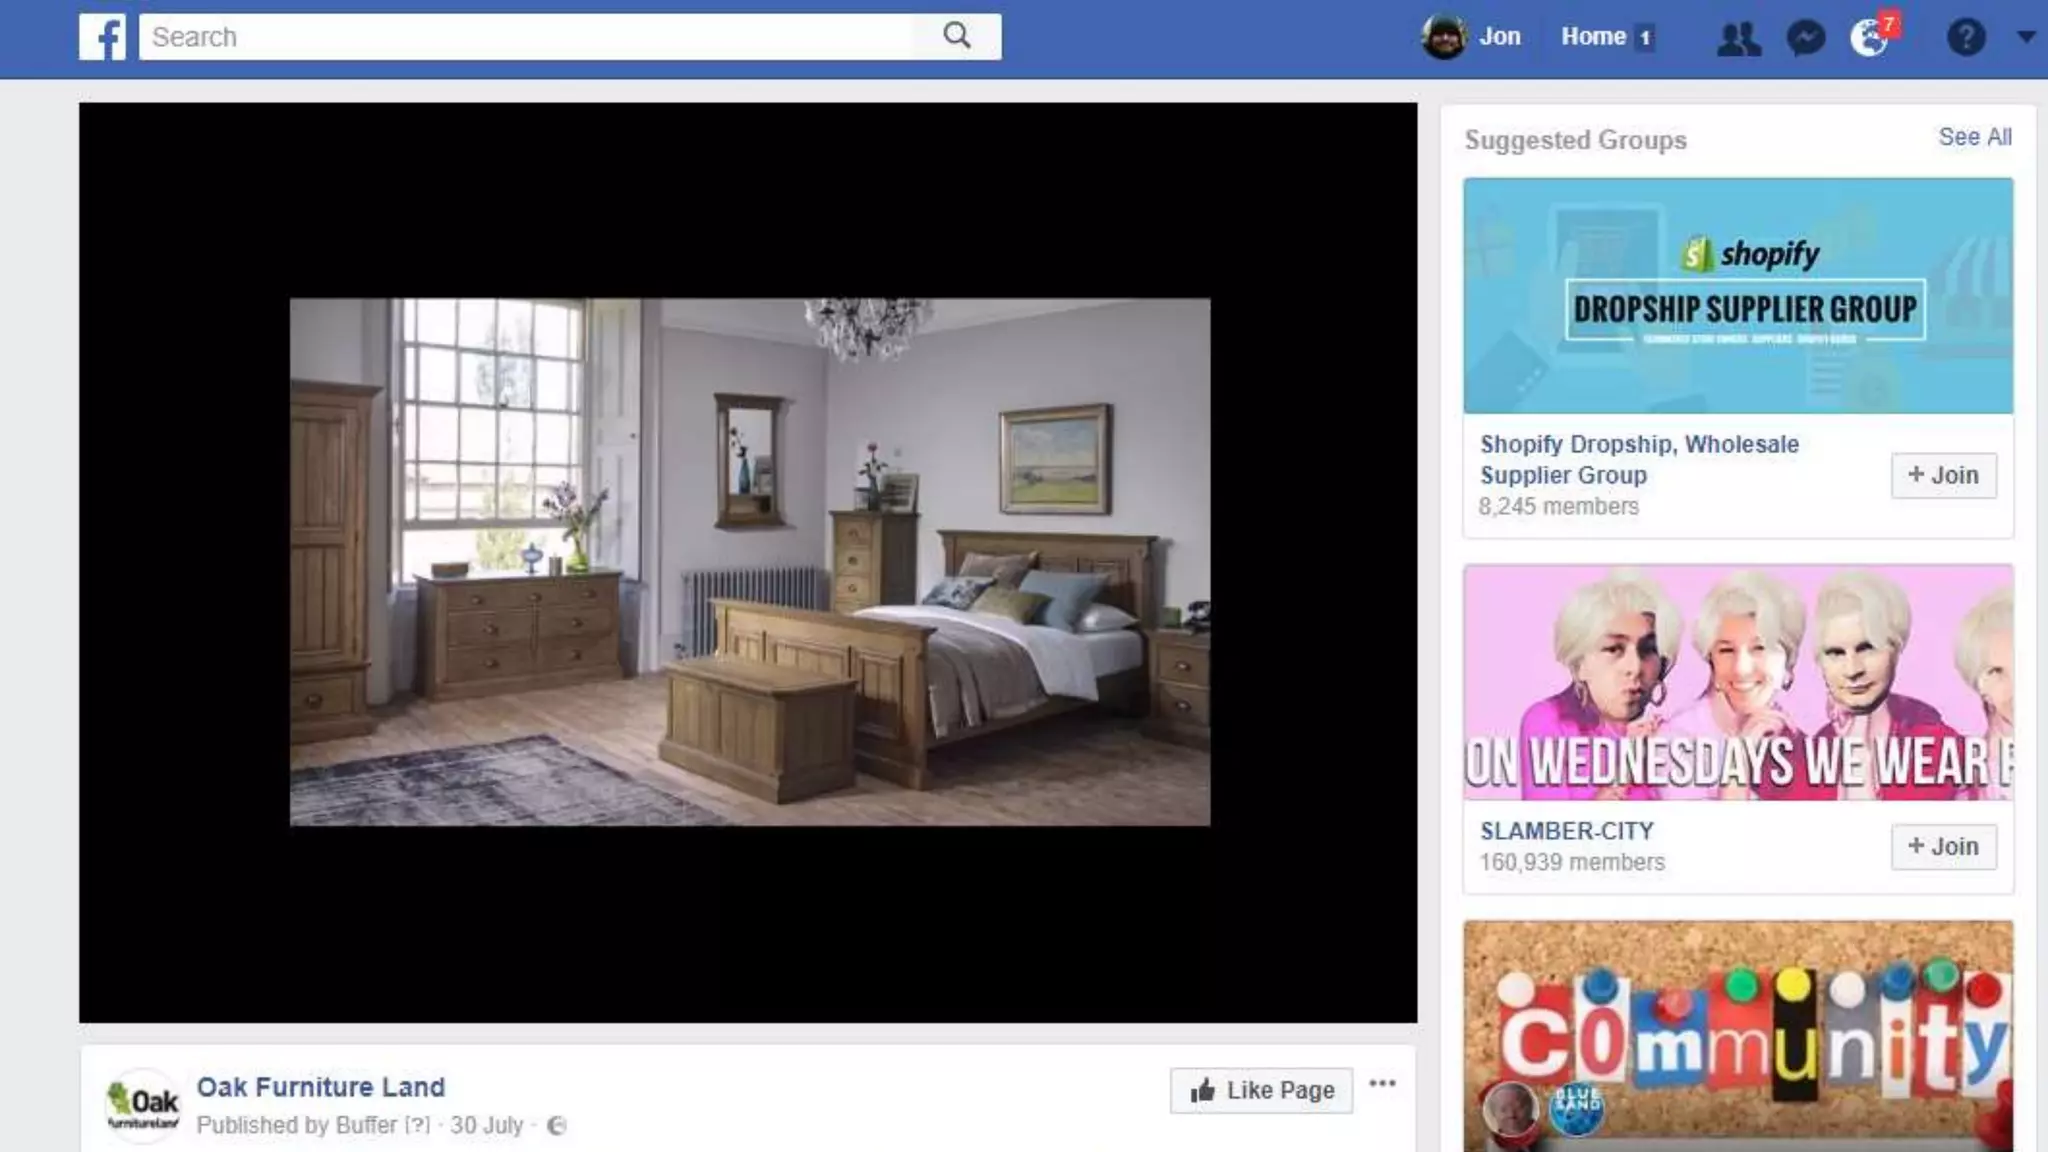Join the SLAMBER-CITY group
This screenshot has width=2048, height=1152.
coord(1942,846)
